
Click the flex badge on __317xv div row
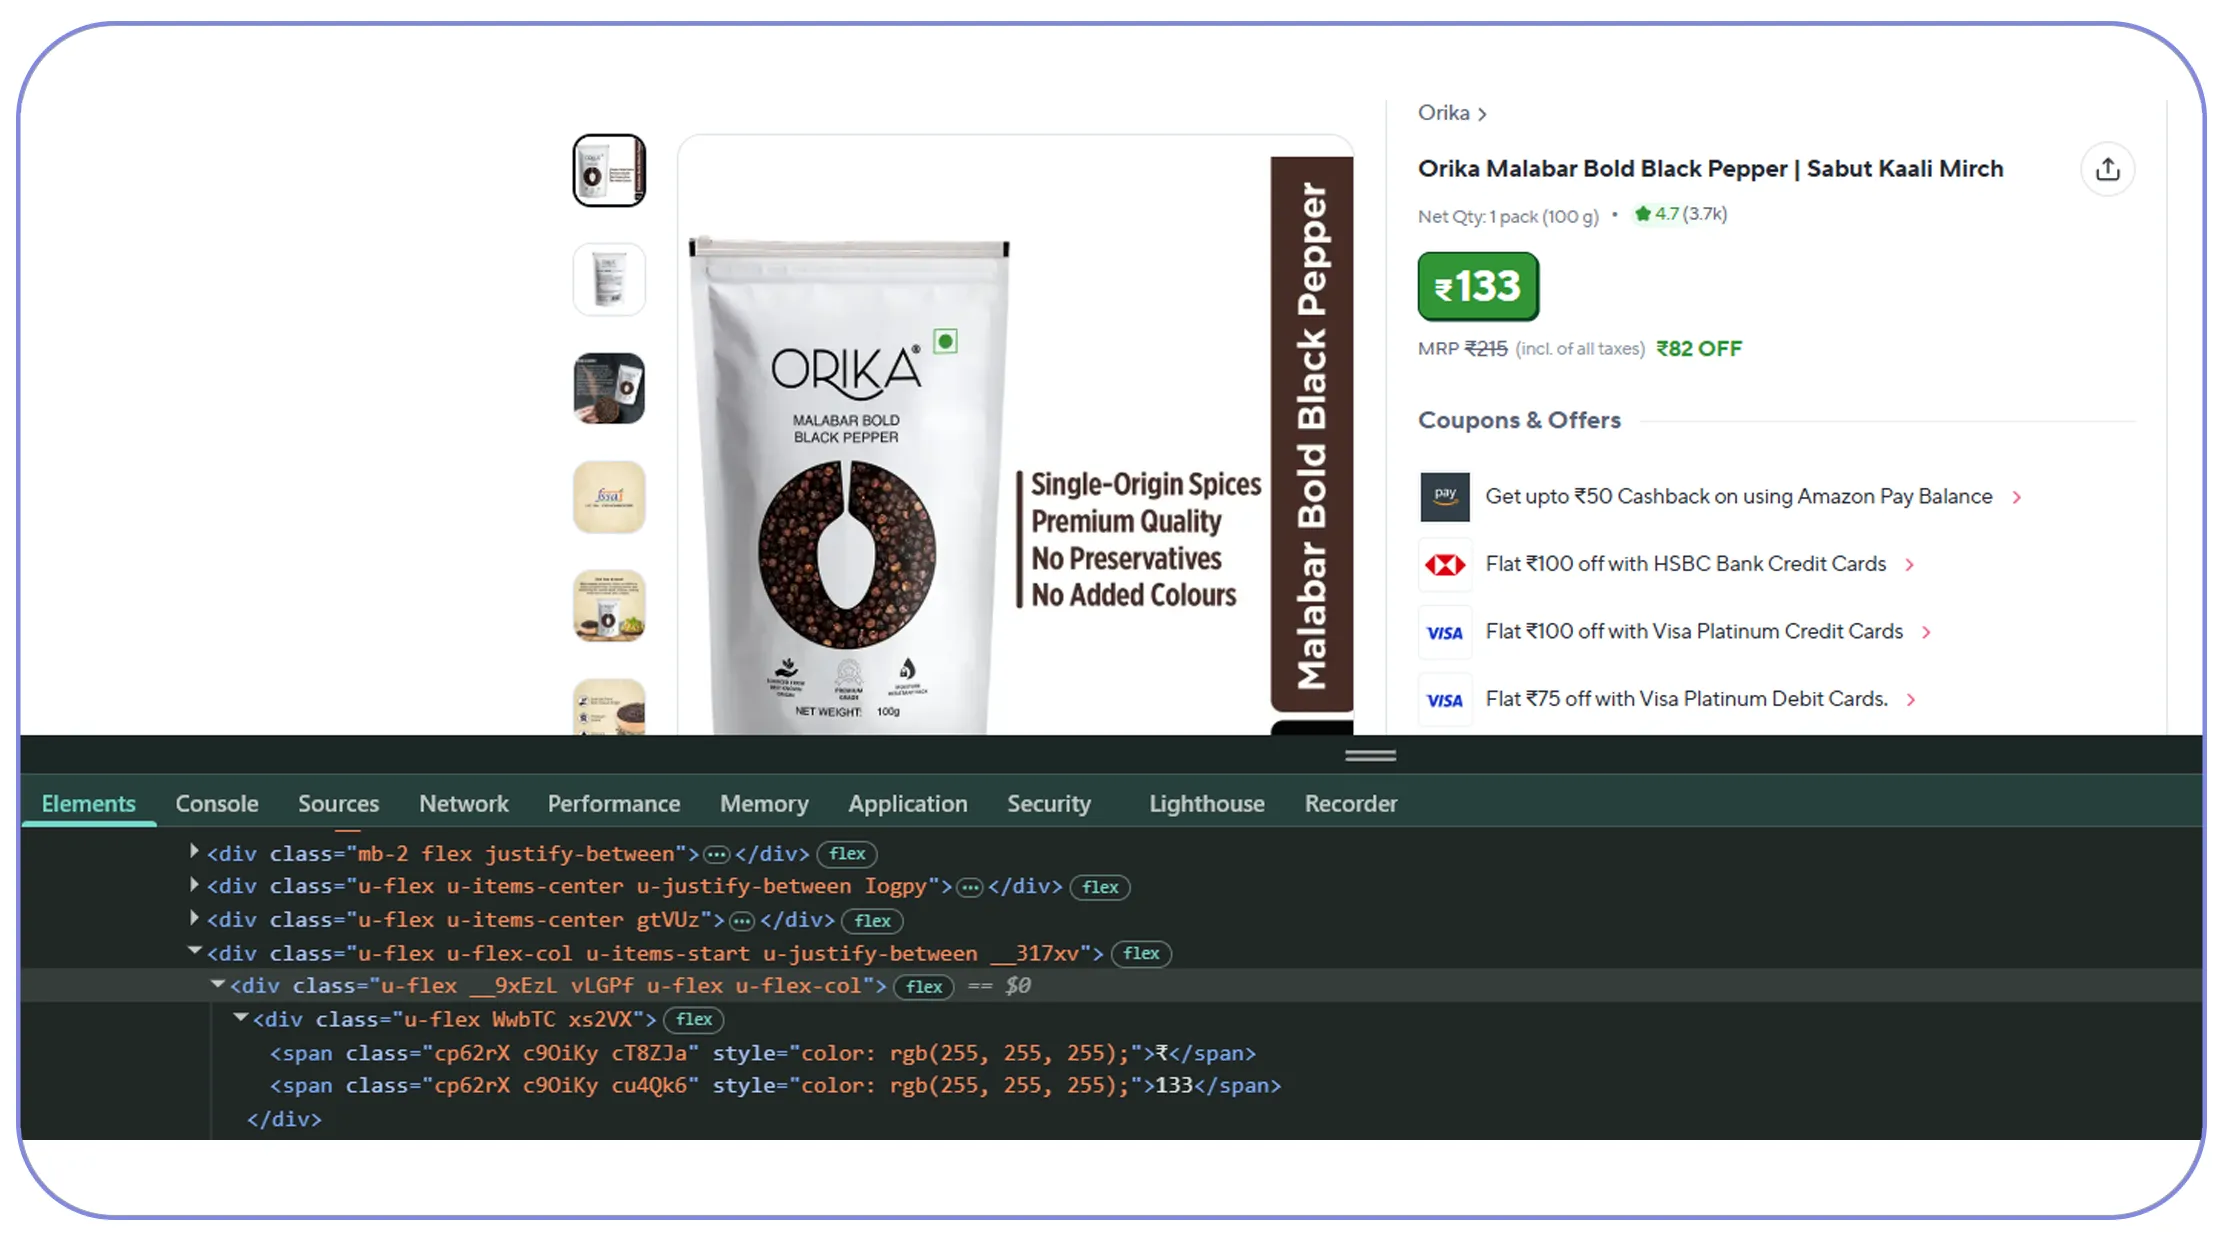tap(1141, 954)
